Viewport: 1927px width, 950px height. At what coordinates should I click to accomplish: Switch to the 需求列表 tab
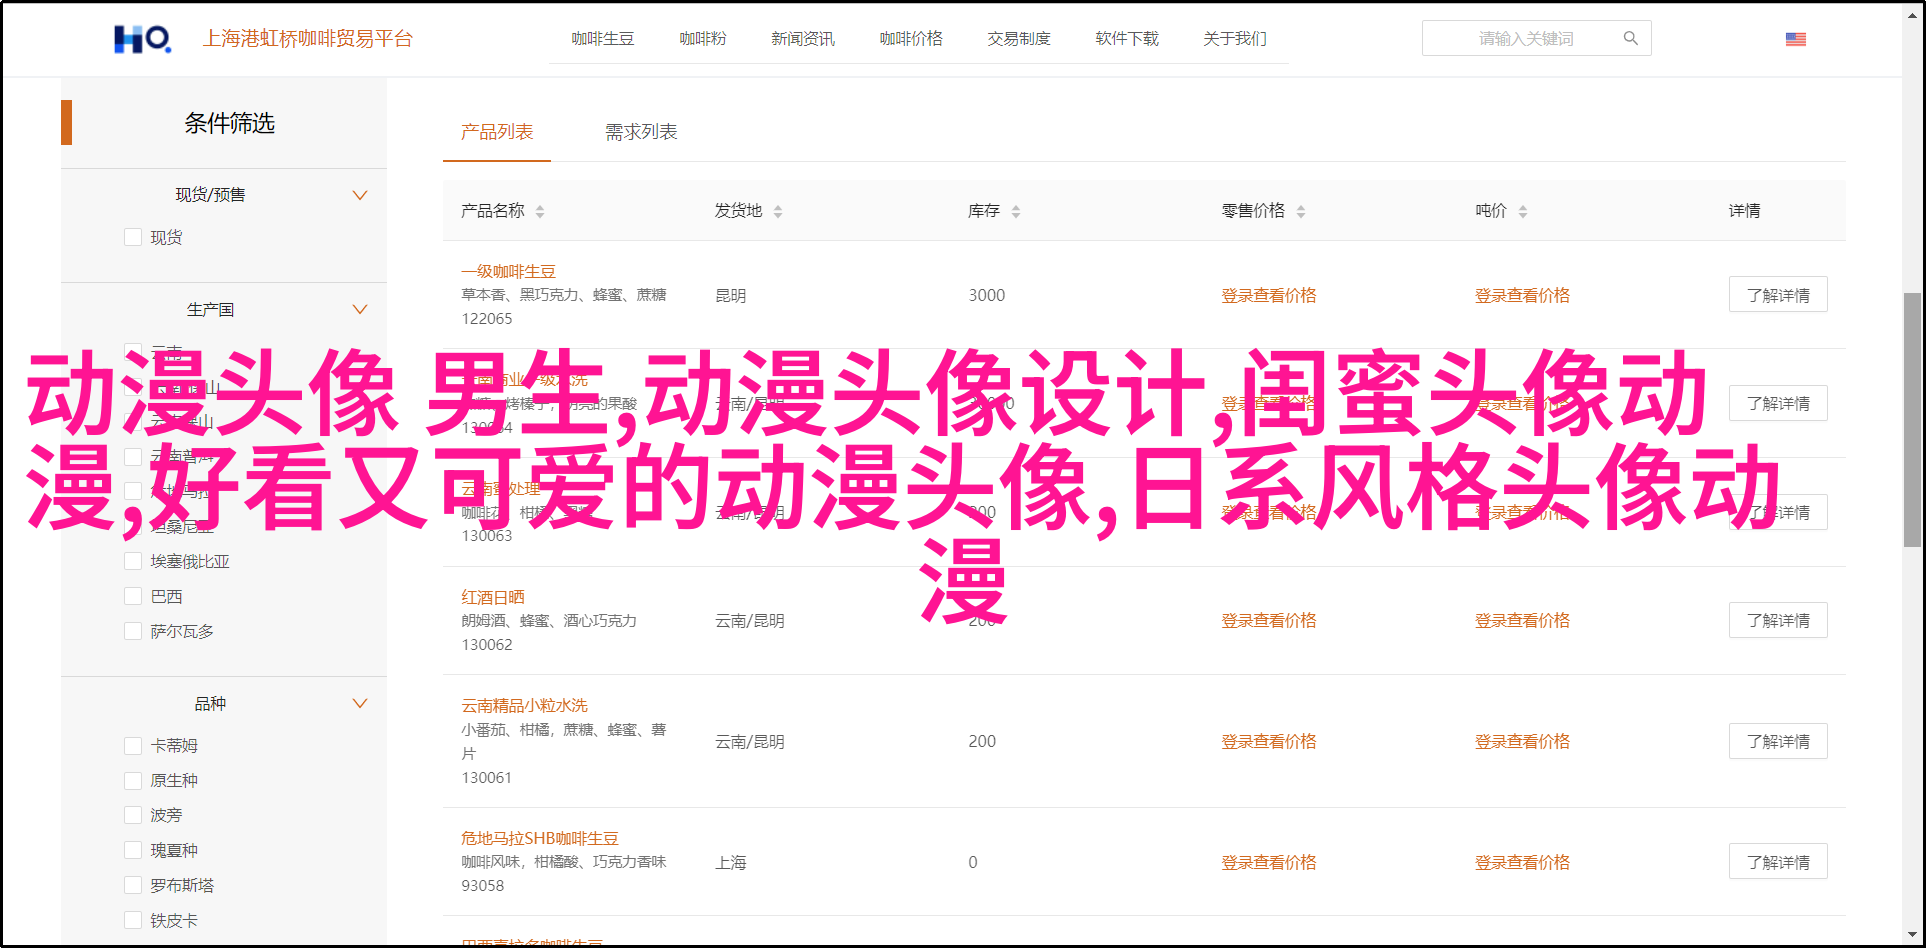641,132
